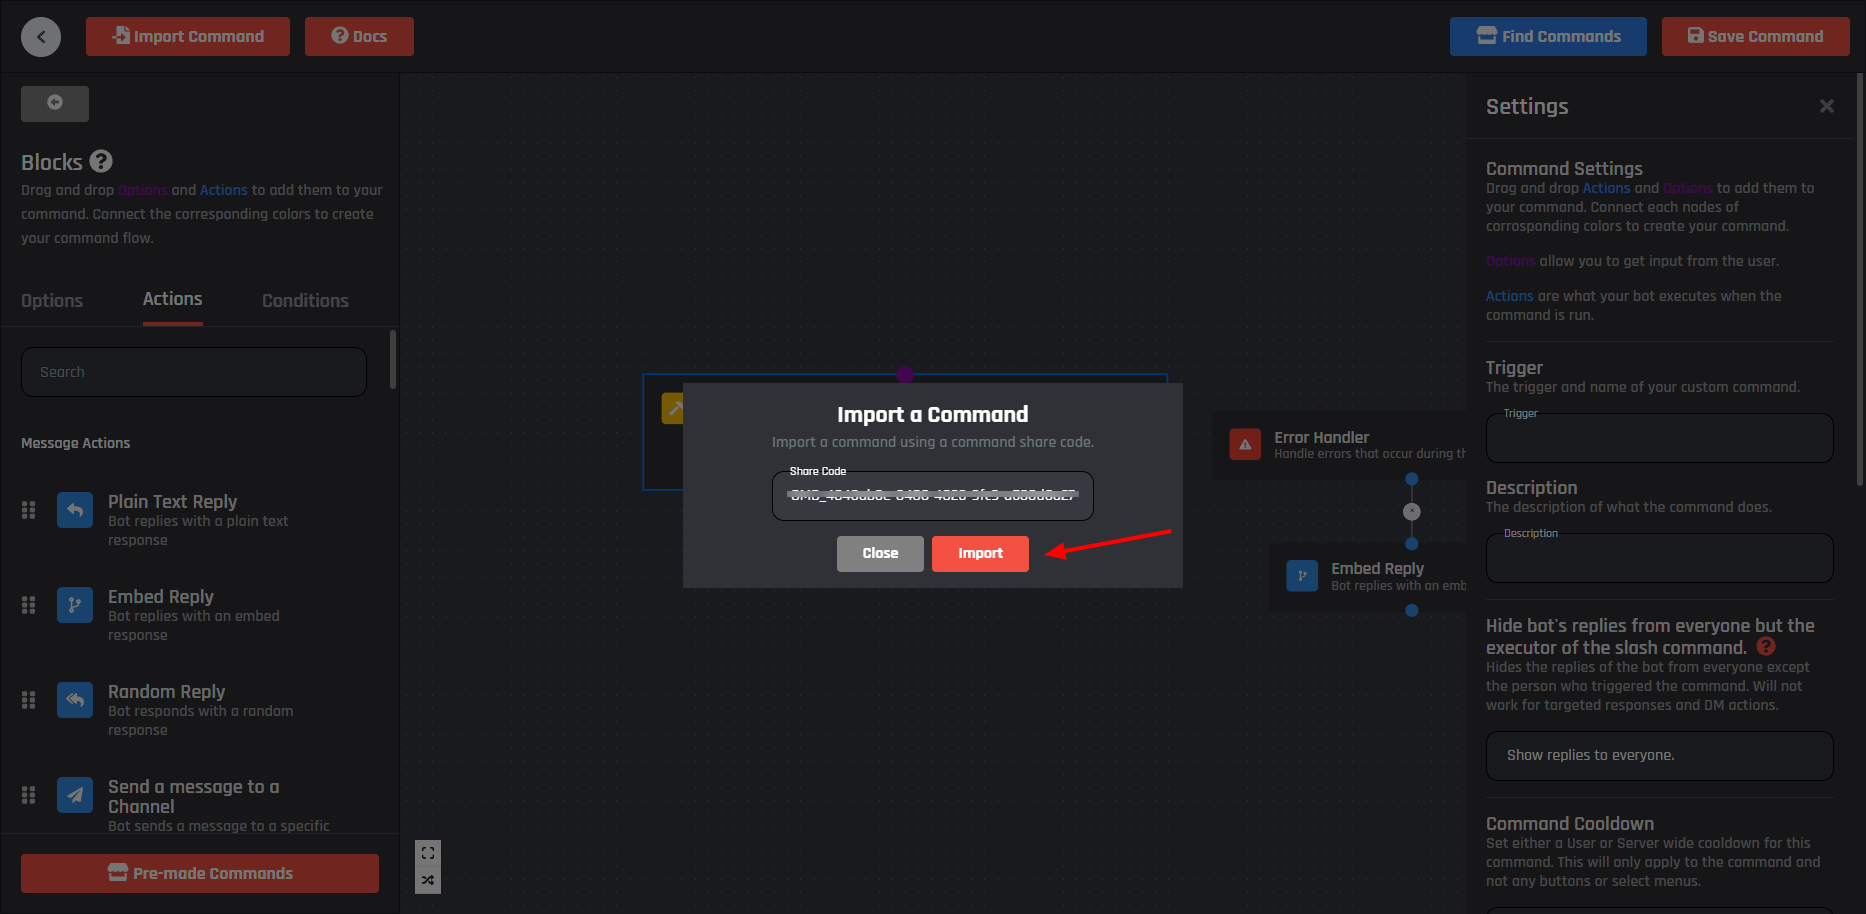This screenshot has width=1866, height=914.
Task: Open the Show replies to everyone dropdown
Action: tap(1659, 755)
